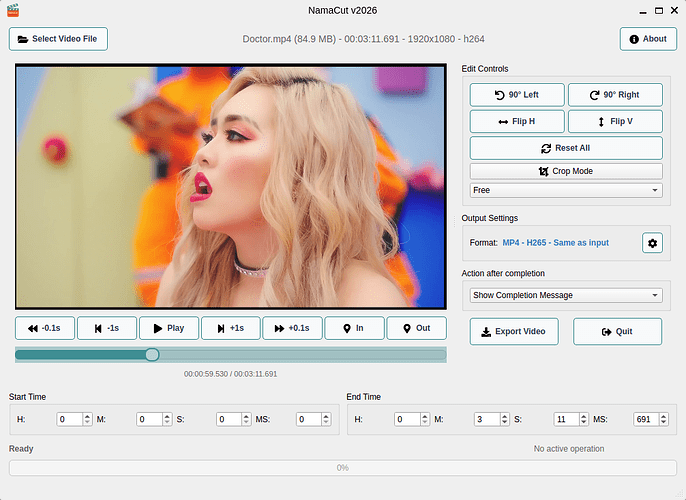Decrement End Time minutes spinner
This screenshot has width=686, height=500.
505,423
